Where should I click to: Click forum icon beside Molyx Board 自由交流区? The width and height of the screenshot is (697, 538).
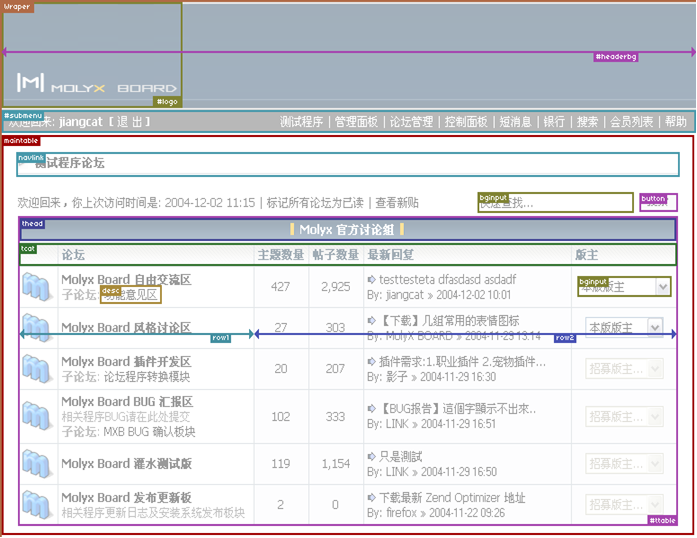[x=37, y=287]
